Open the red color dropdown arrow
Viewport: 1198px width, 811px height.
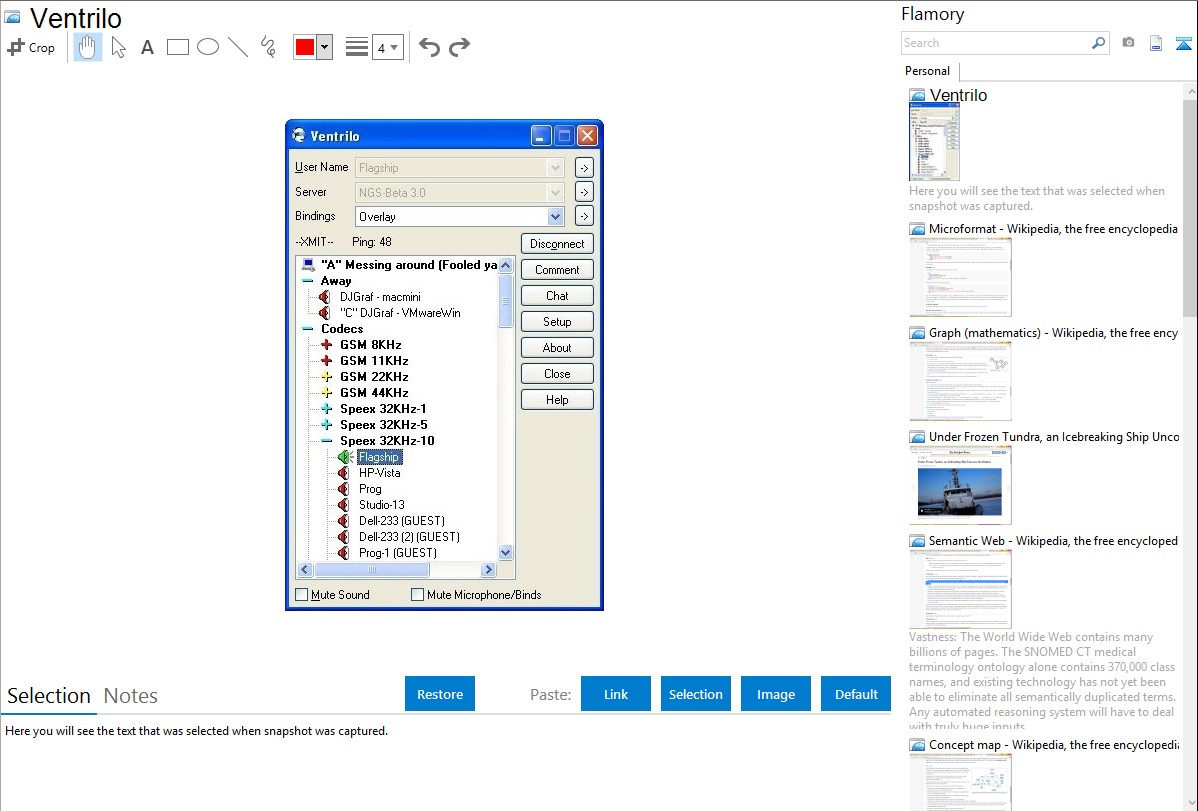tap(325, 47)
